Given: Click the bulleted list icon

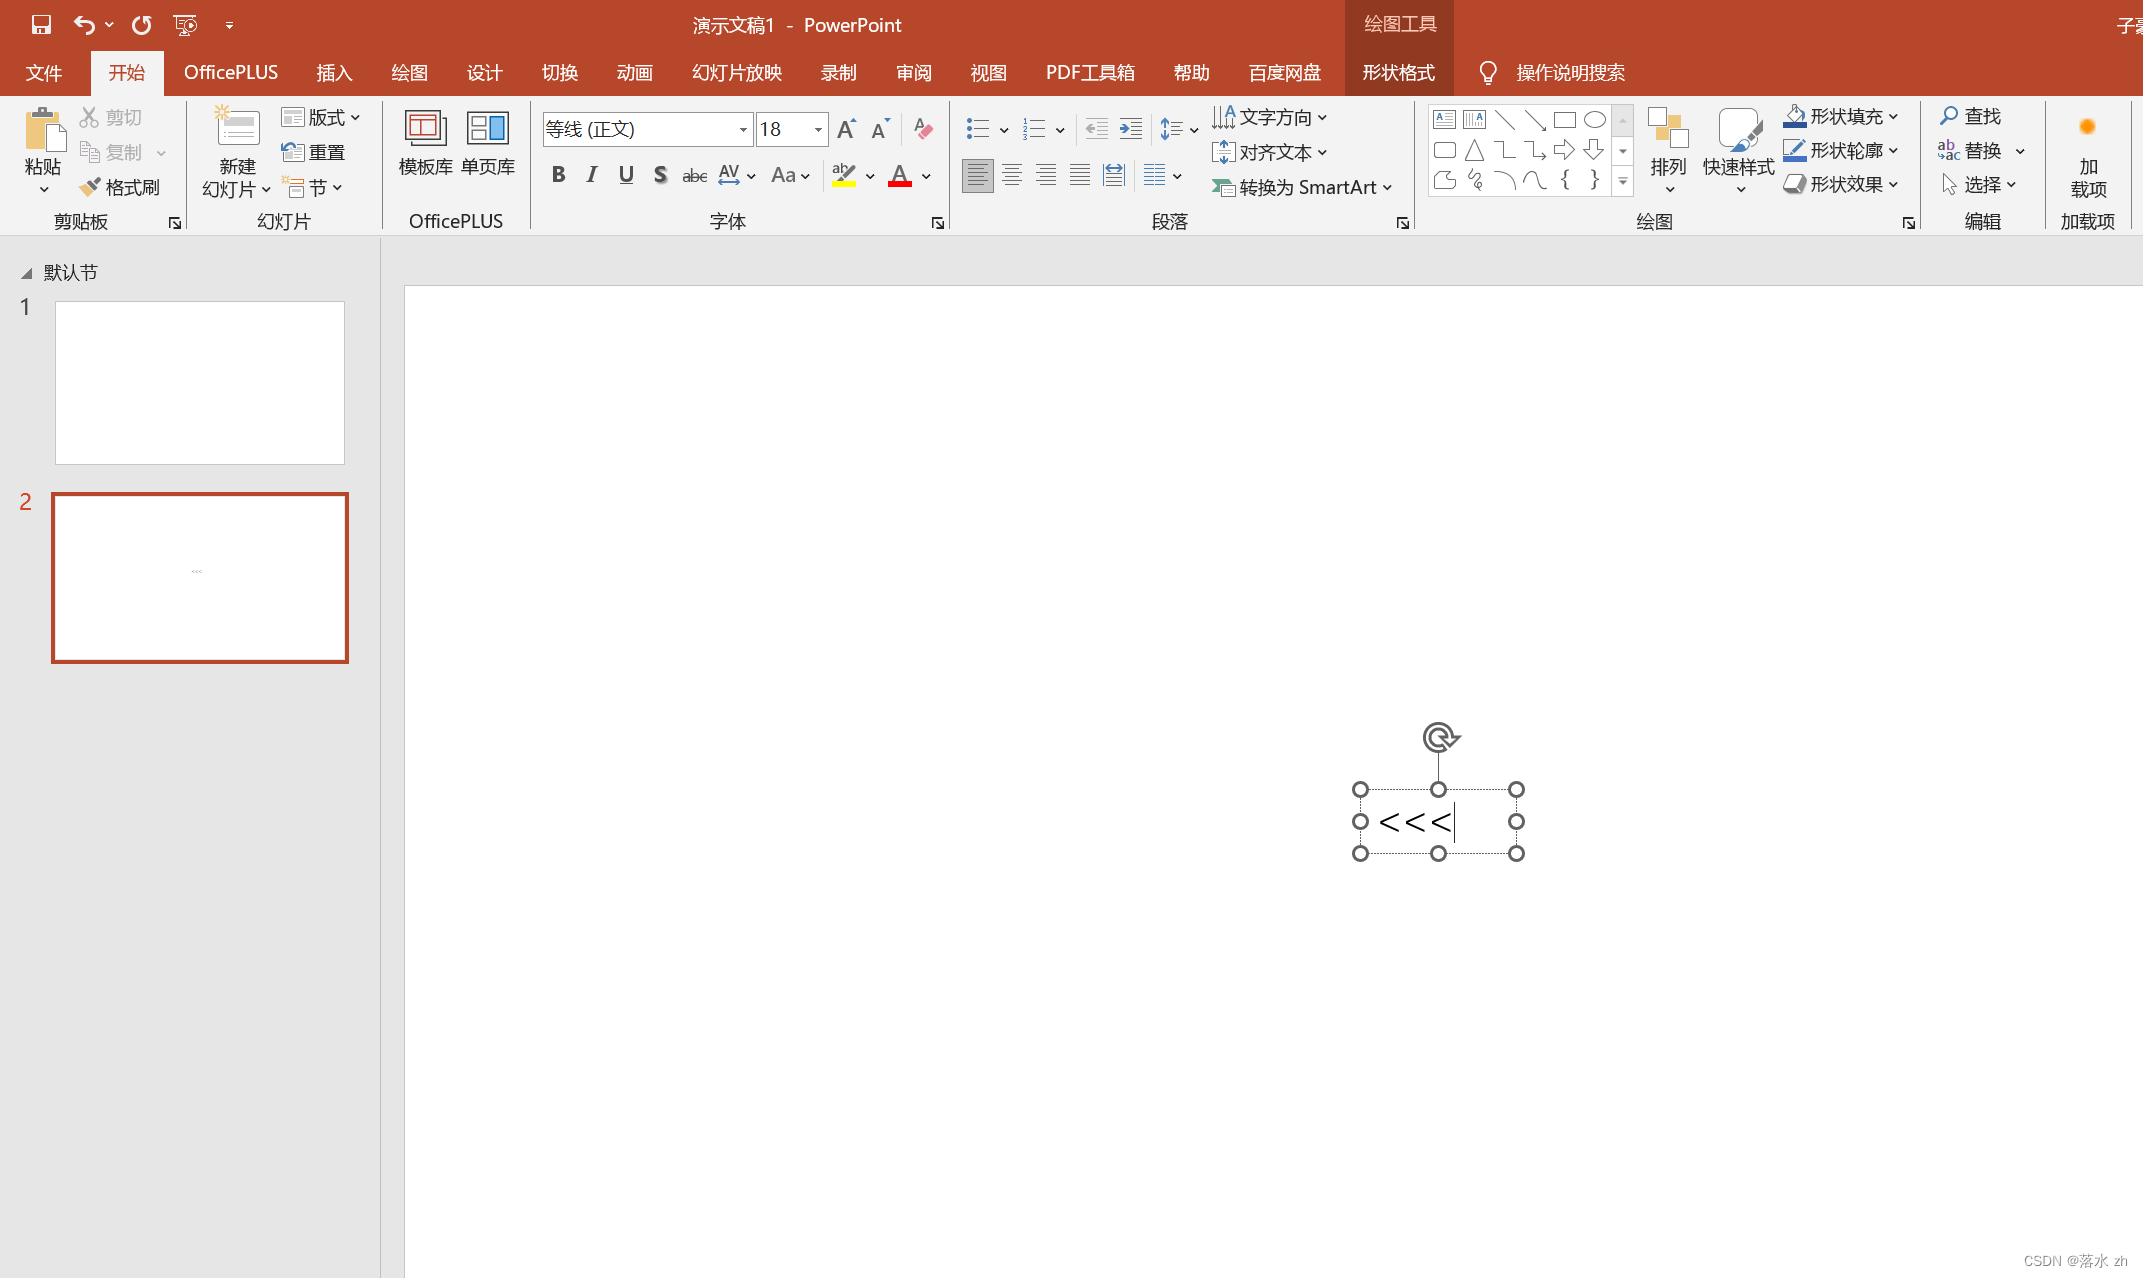Looking at the screenshot, I should 977,129.
